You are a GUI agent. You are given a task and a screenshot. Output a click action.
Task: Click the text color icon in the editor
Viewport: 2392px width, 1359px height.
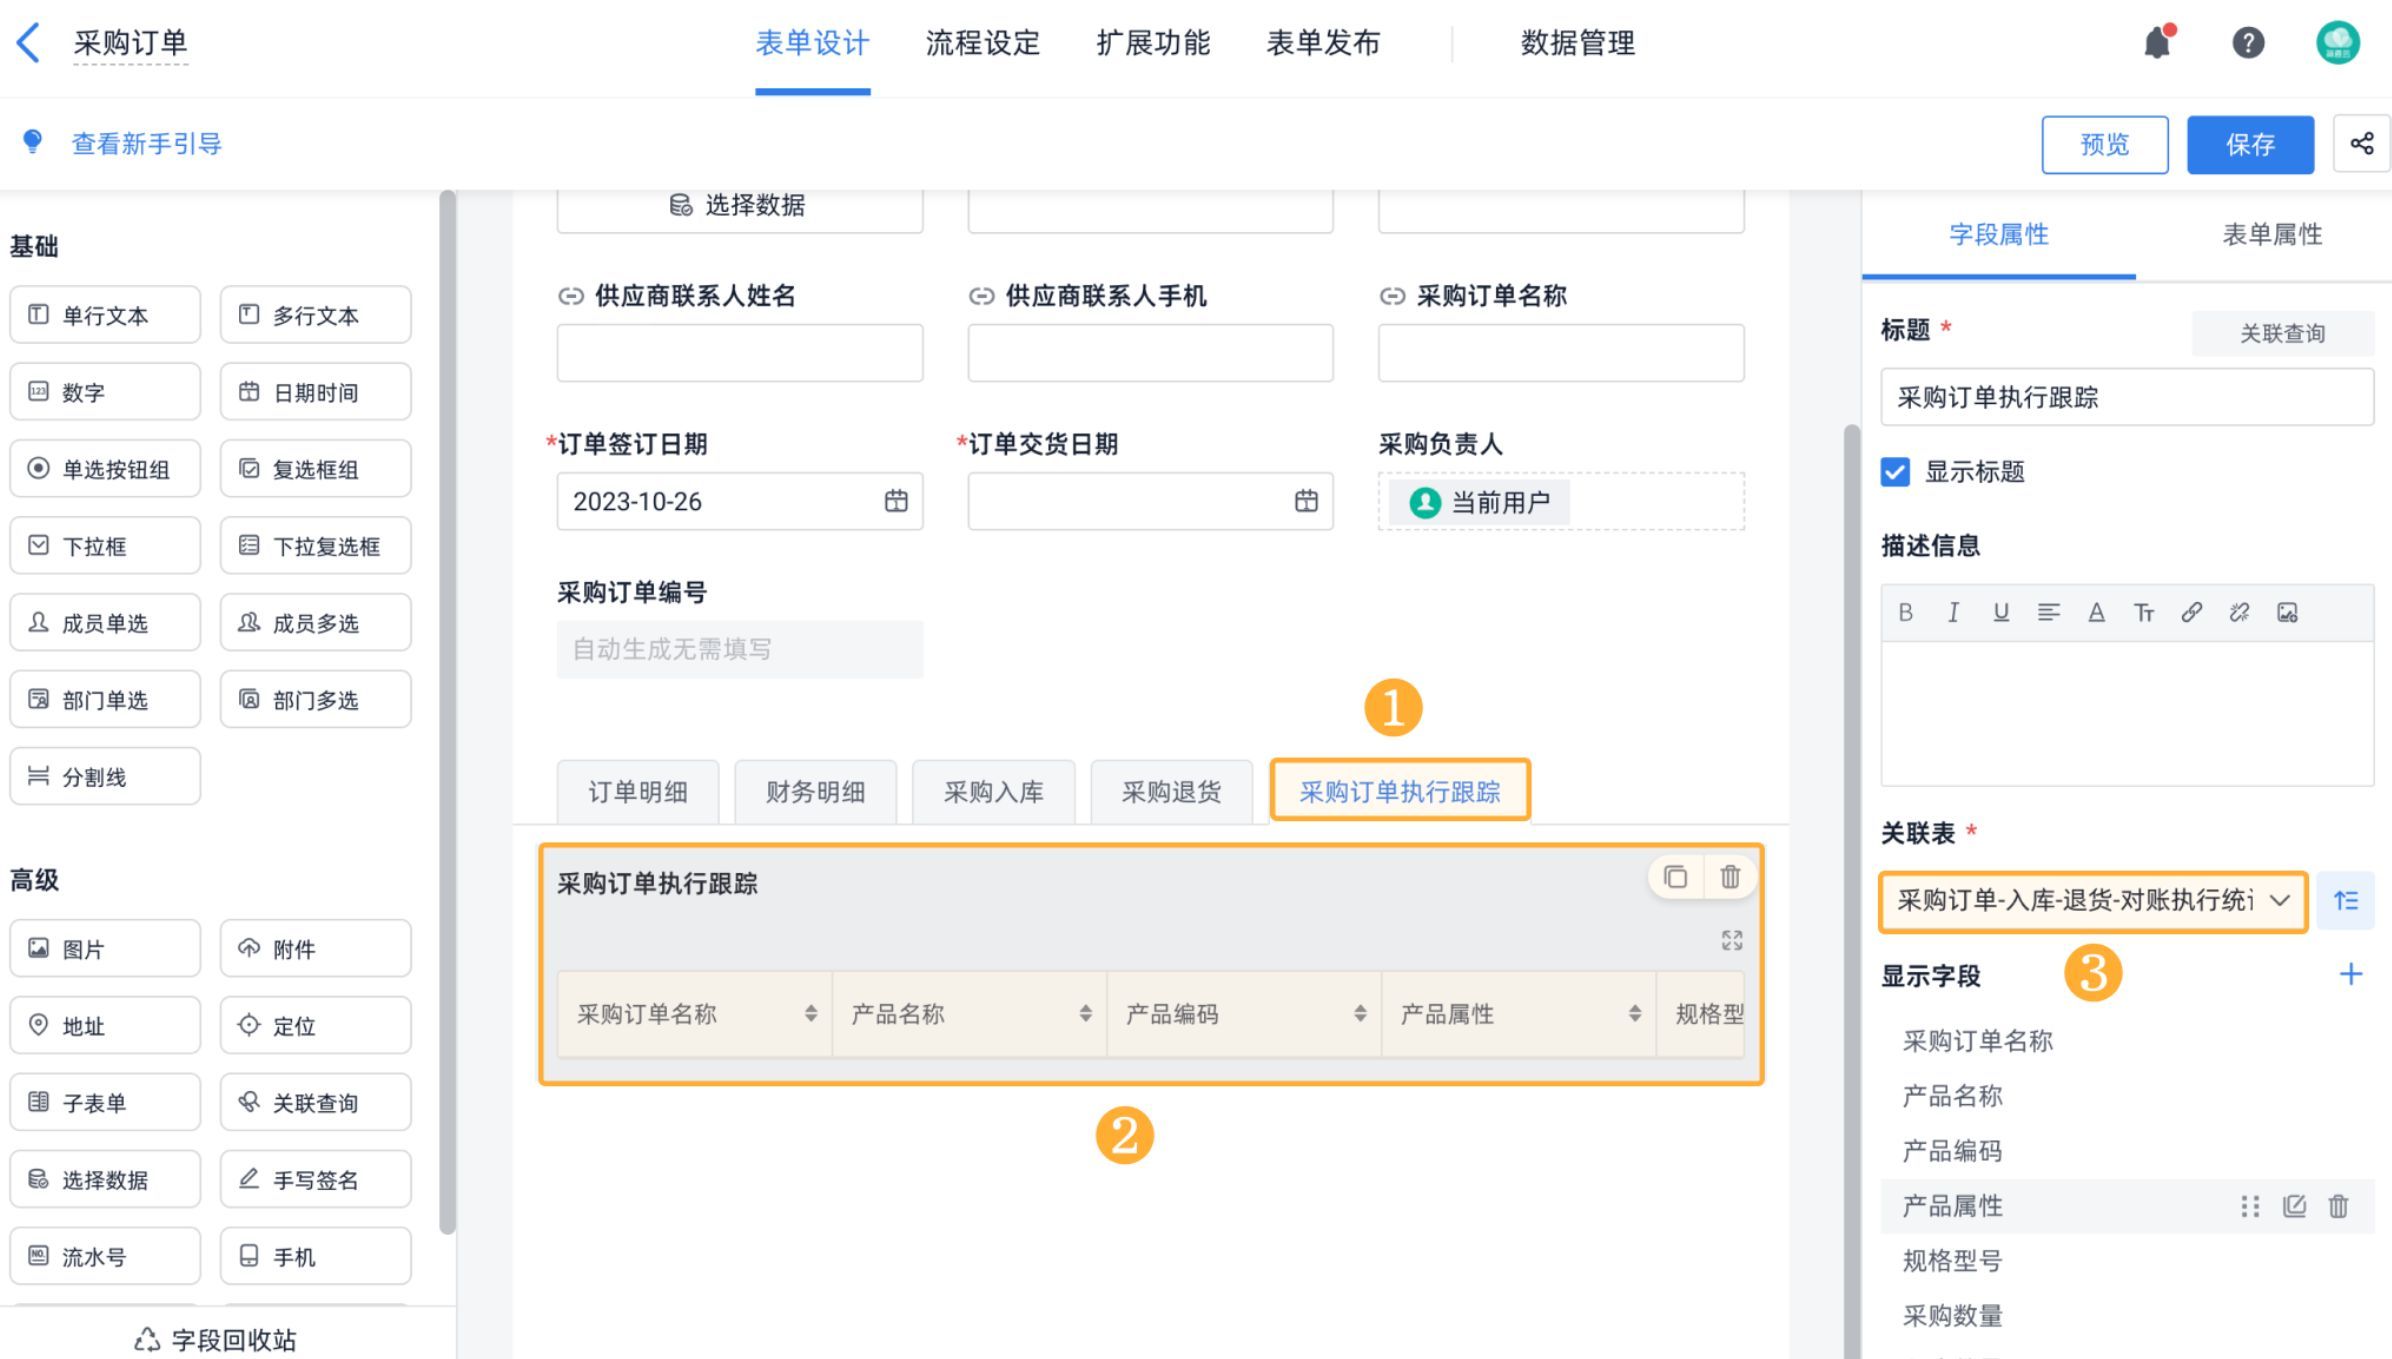(x=2096, y=612)
